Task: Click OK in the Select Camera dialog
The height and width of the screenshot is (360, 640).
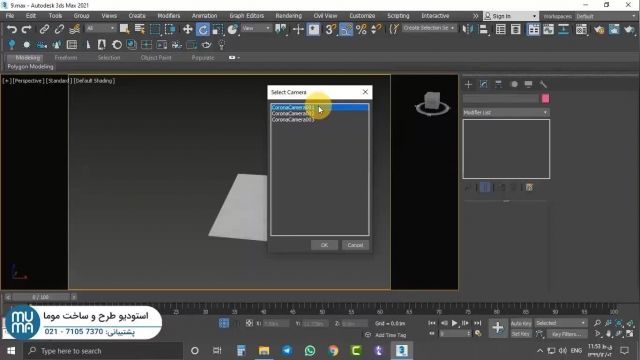Action: coord(324,245)
